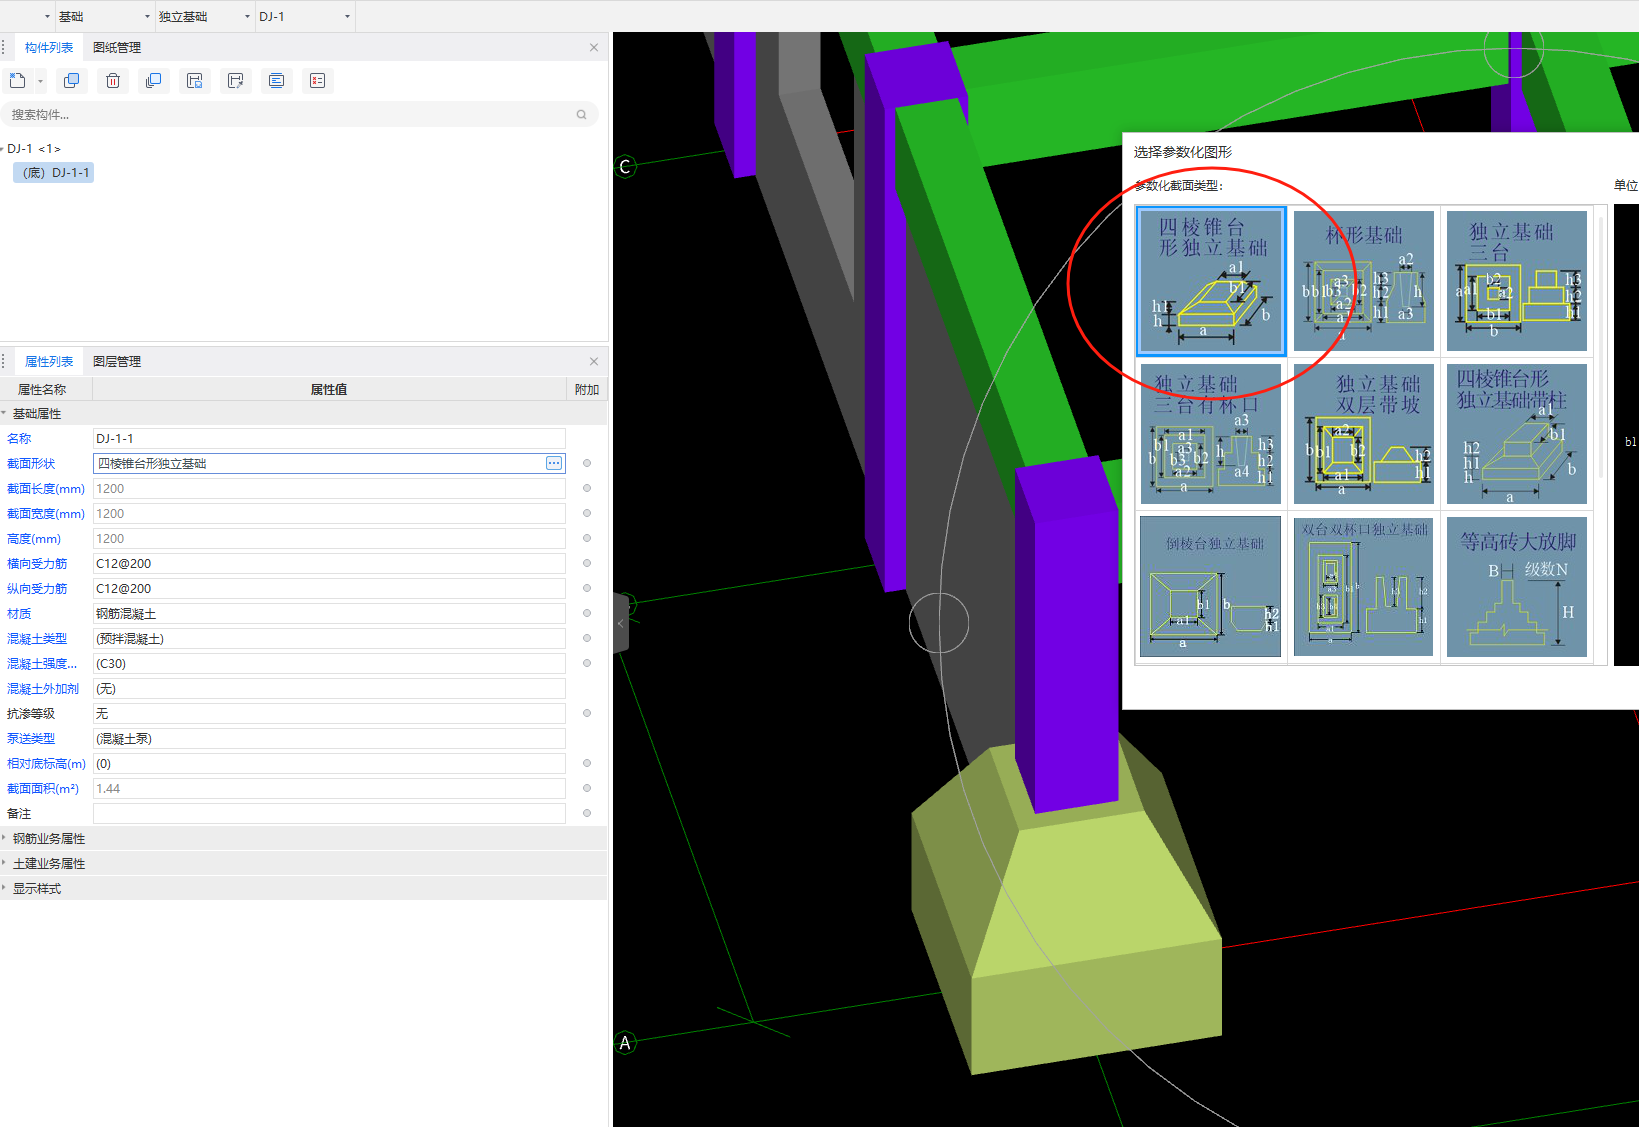This screenshot has width=1639, height=1127.
Task: Toggle 附加 option for 高度 row
Action: 587,538
